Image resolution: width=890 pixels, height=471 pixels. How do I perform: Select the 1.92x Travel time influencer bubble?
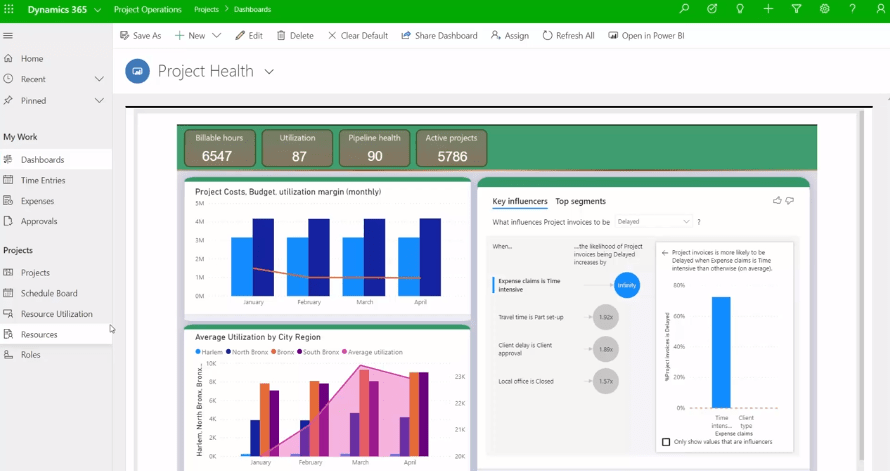pos(604,317)
